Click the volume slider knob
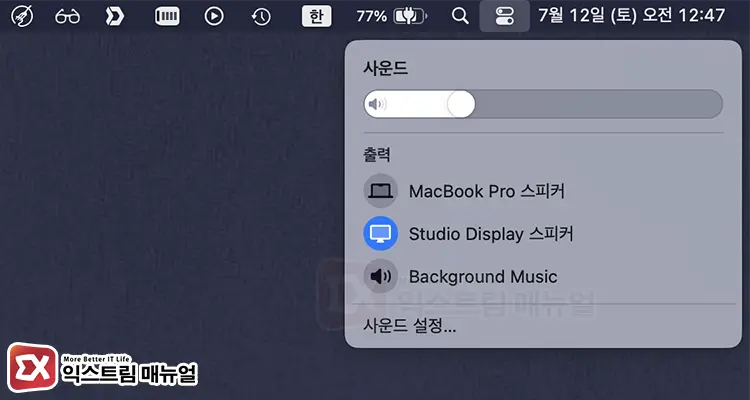The image size is (750, 400). click(x=461, y=104)
